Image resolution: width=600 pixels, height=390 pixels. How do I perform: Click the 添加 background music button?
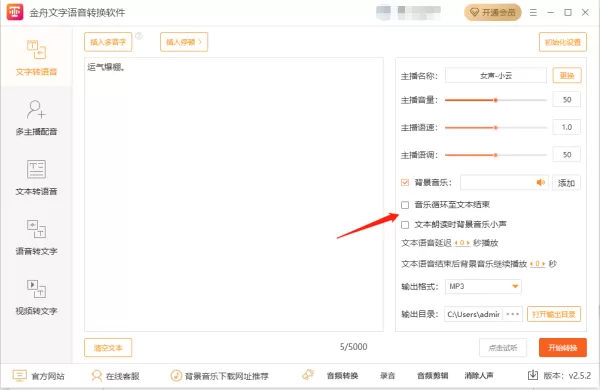point(566,183)
